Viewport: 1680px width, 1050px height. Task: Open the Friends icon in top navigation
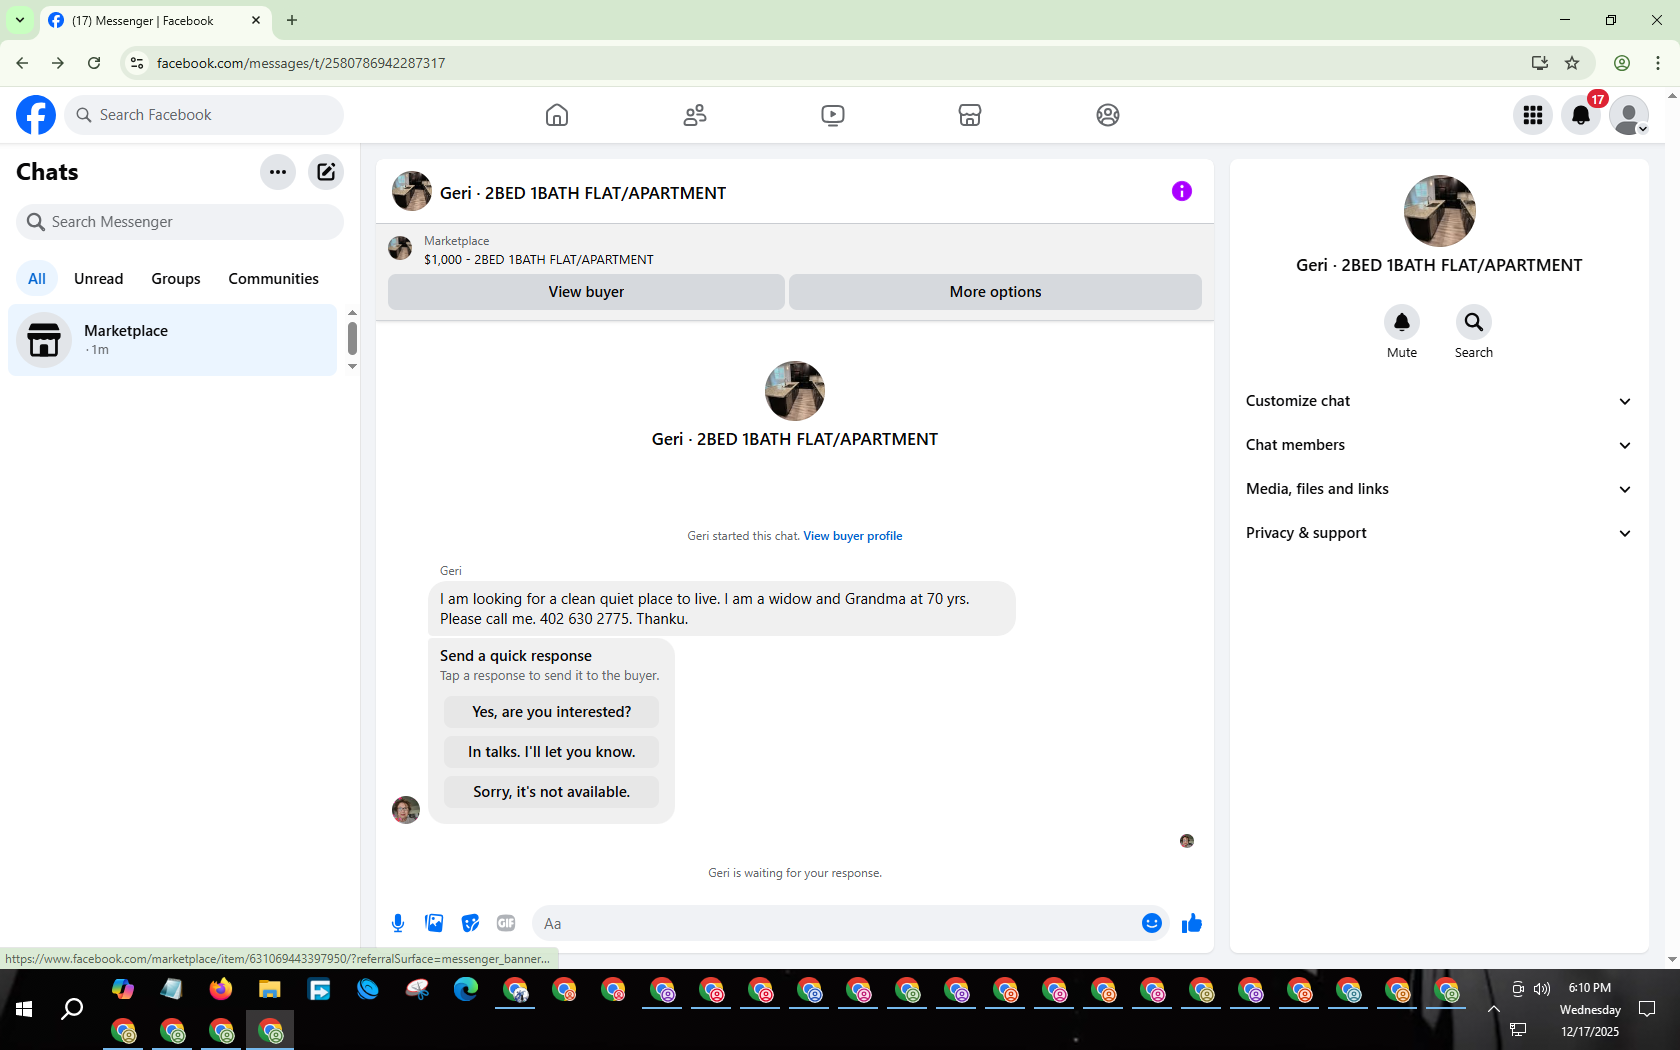(695, 115)
